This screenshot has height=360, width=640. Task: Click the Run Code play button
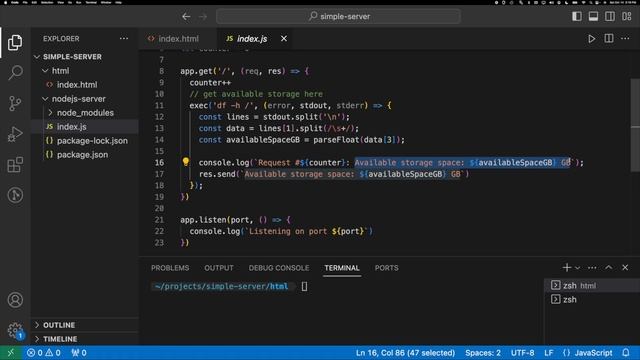591,39
